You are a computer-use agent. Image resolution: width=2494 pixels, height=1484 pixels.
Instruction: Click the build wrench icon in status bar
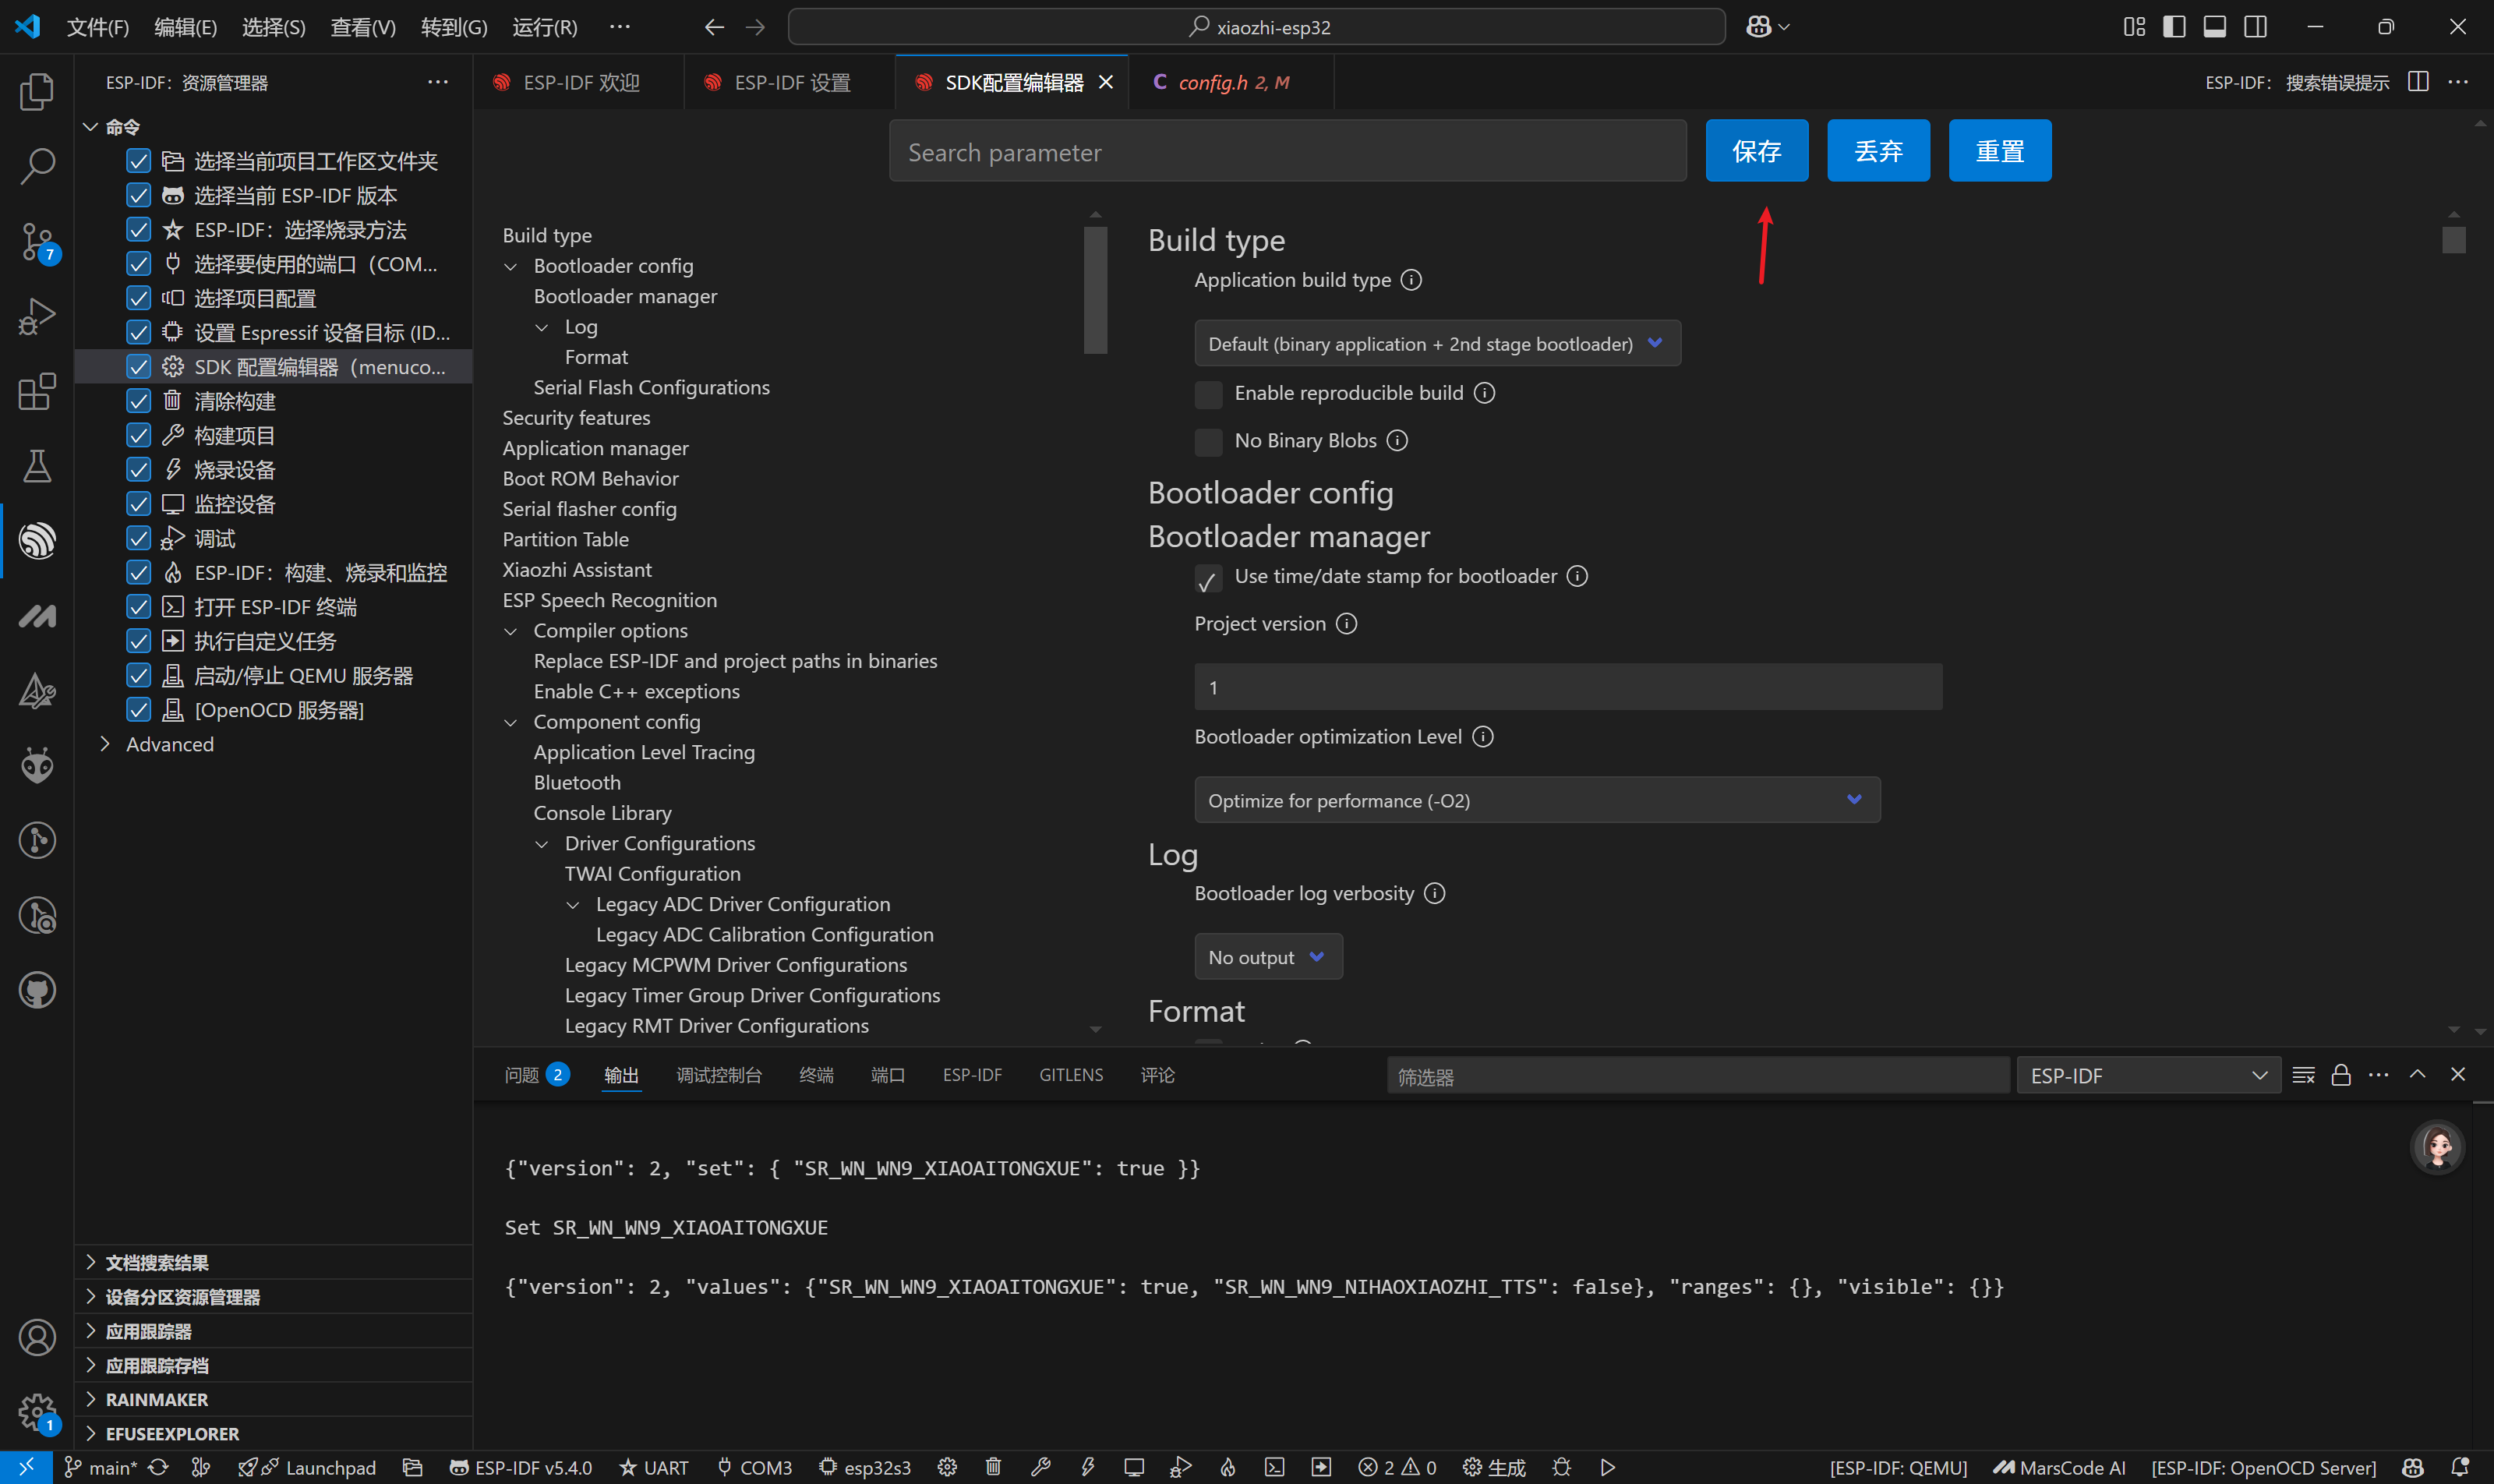1040,1467
